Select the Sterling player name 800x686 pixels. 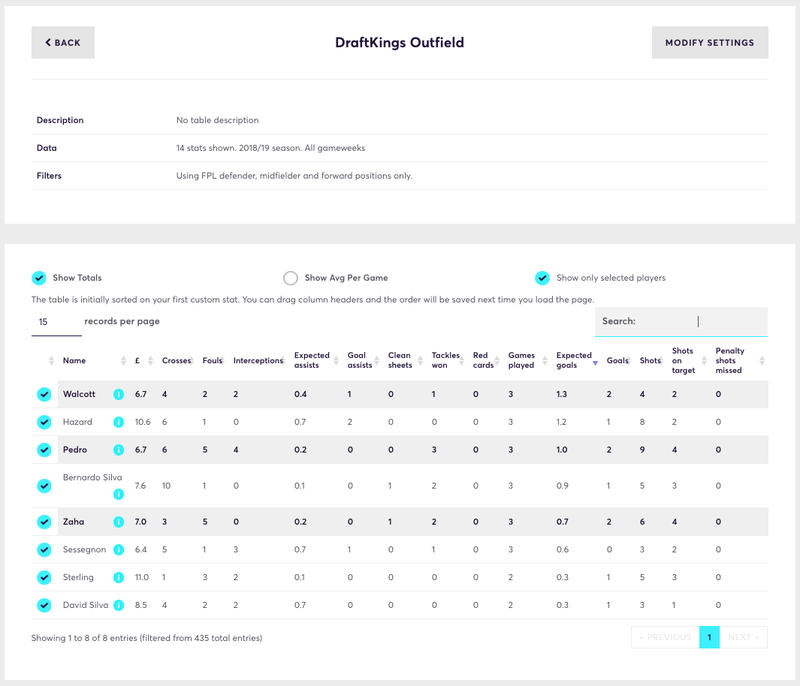click(78, 577)
